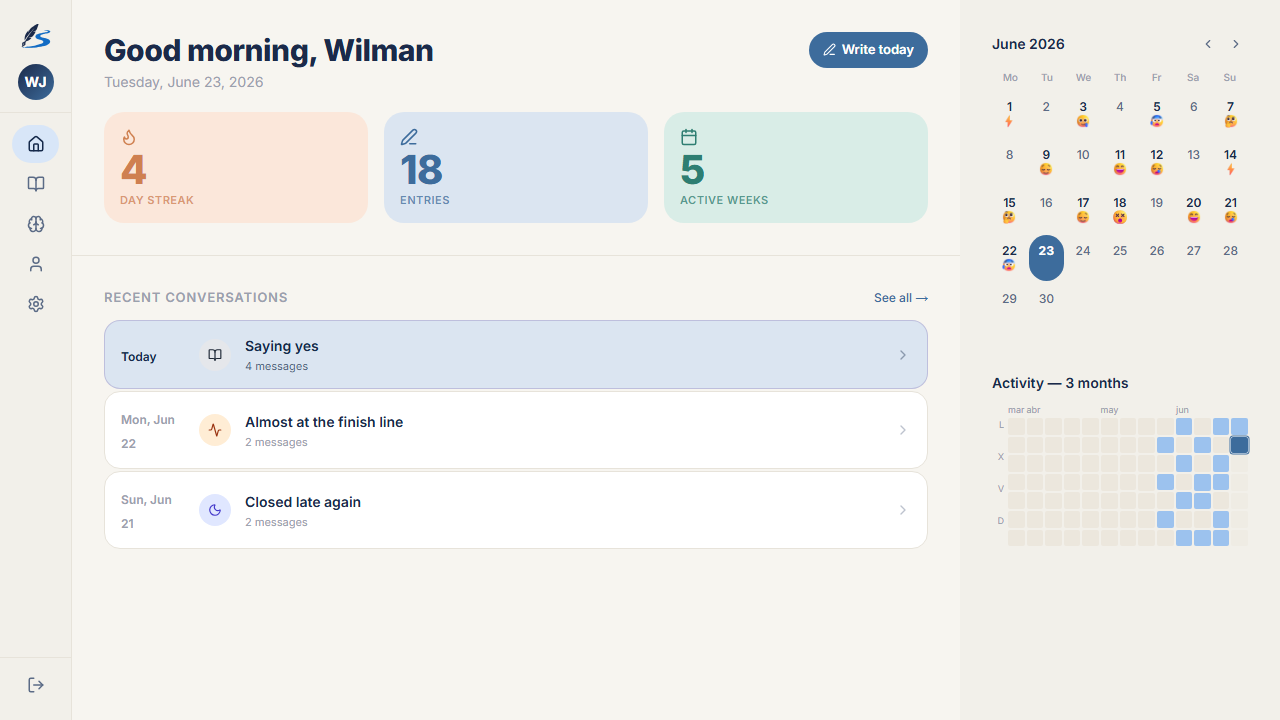Open the See all conversations link
Image resolution: width=1280 pixels, height=720 pixels.
pyautogui.click(x=901, y=298)
